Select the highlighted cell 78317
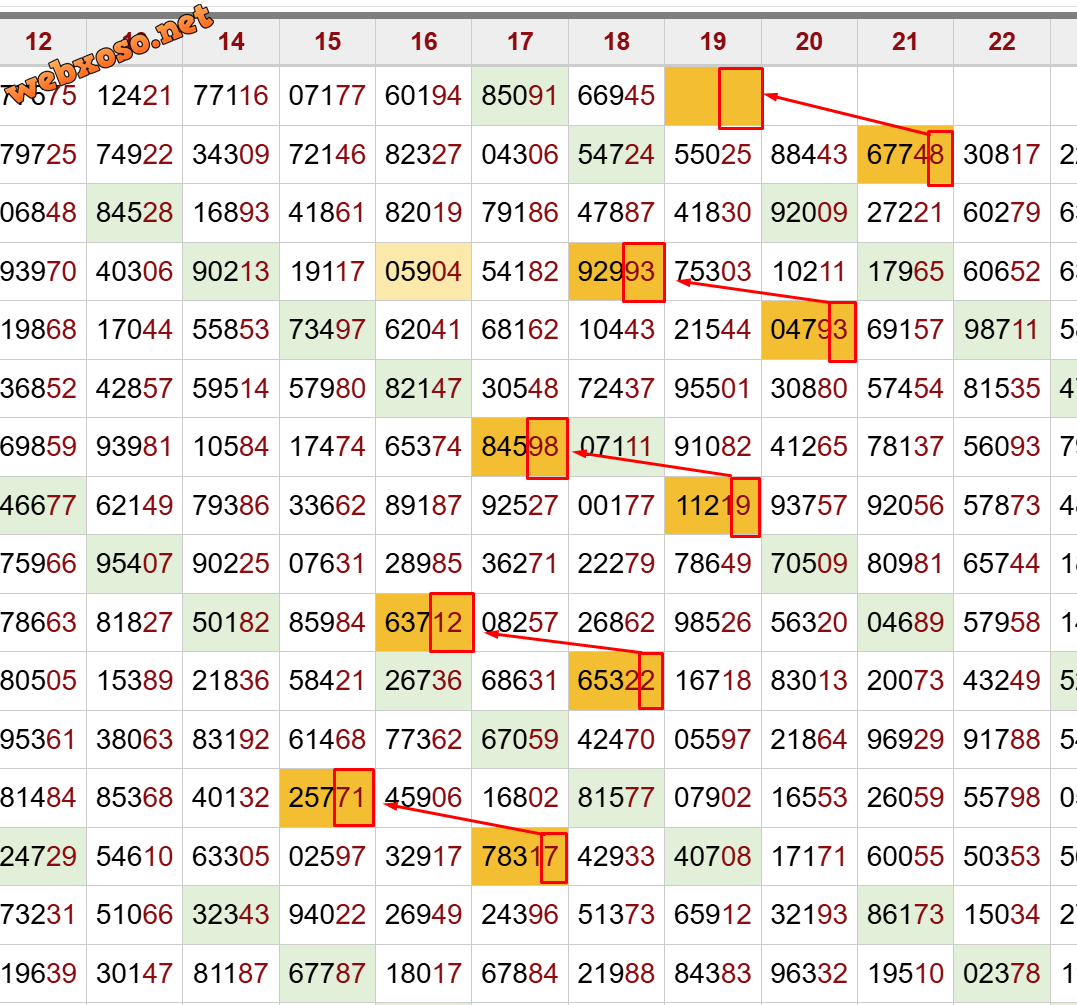Image resolution: width=1077 pixels, height=1005 pixels. pos(520,856)
